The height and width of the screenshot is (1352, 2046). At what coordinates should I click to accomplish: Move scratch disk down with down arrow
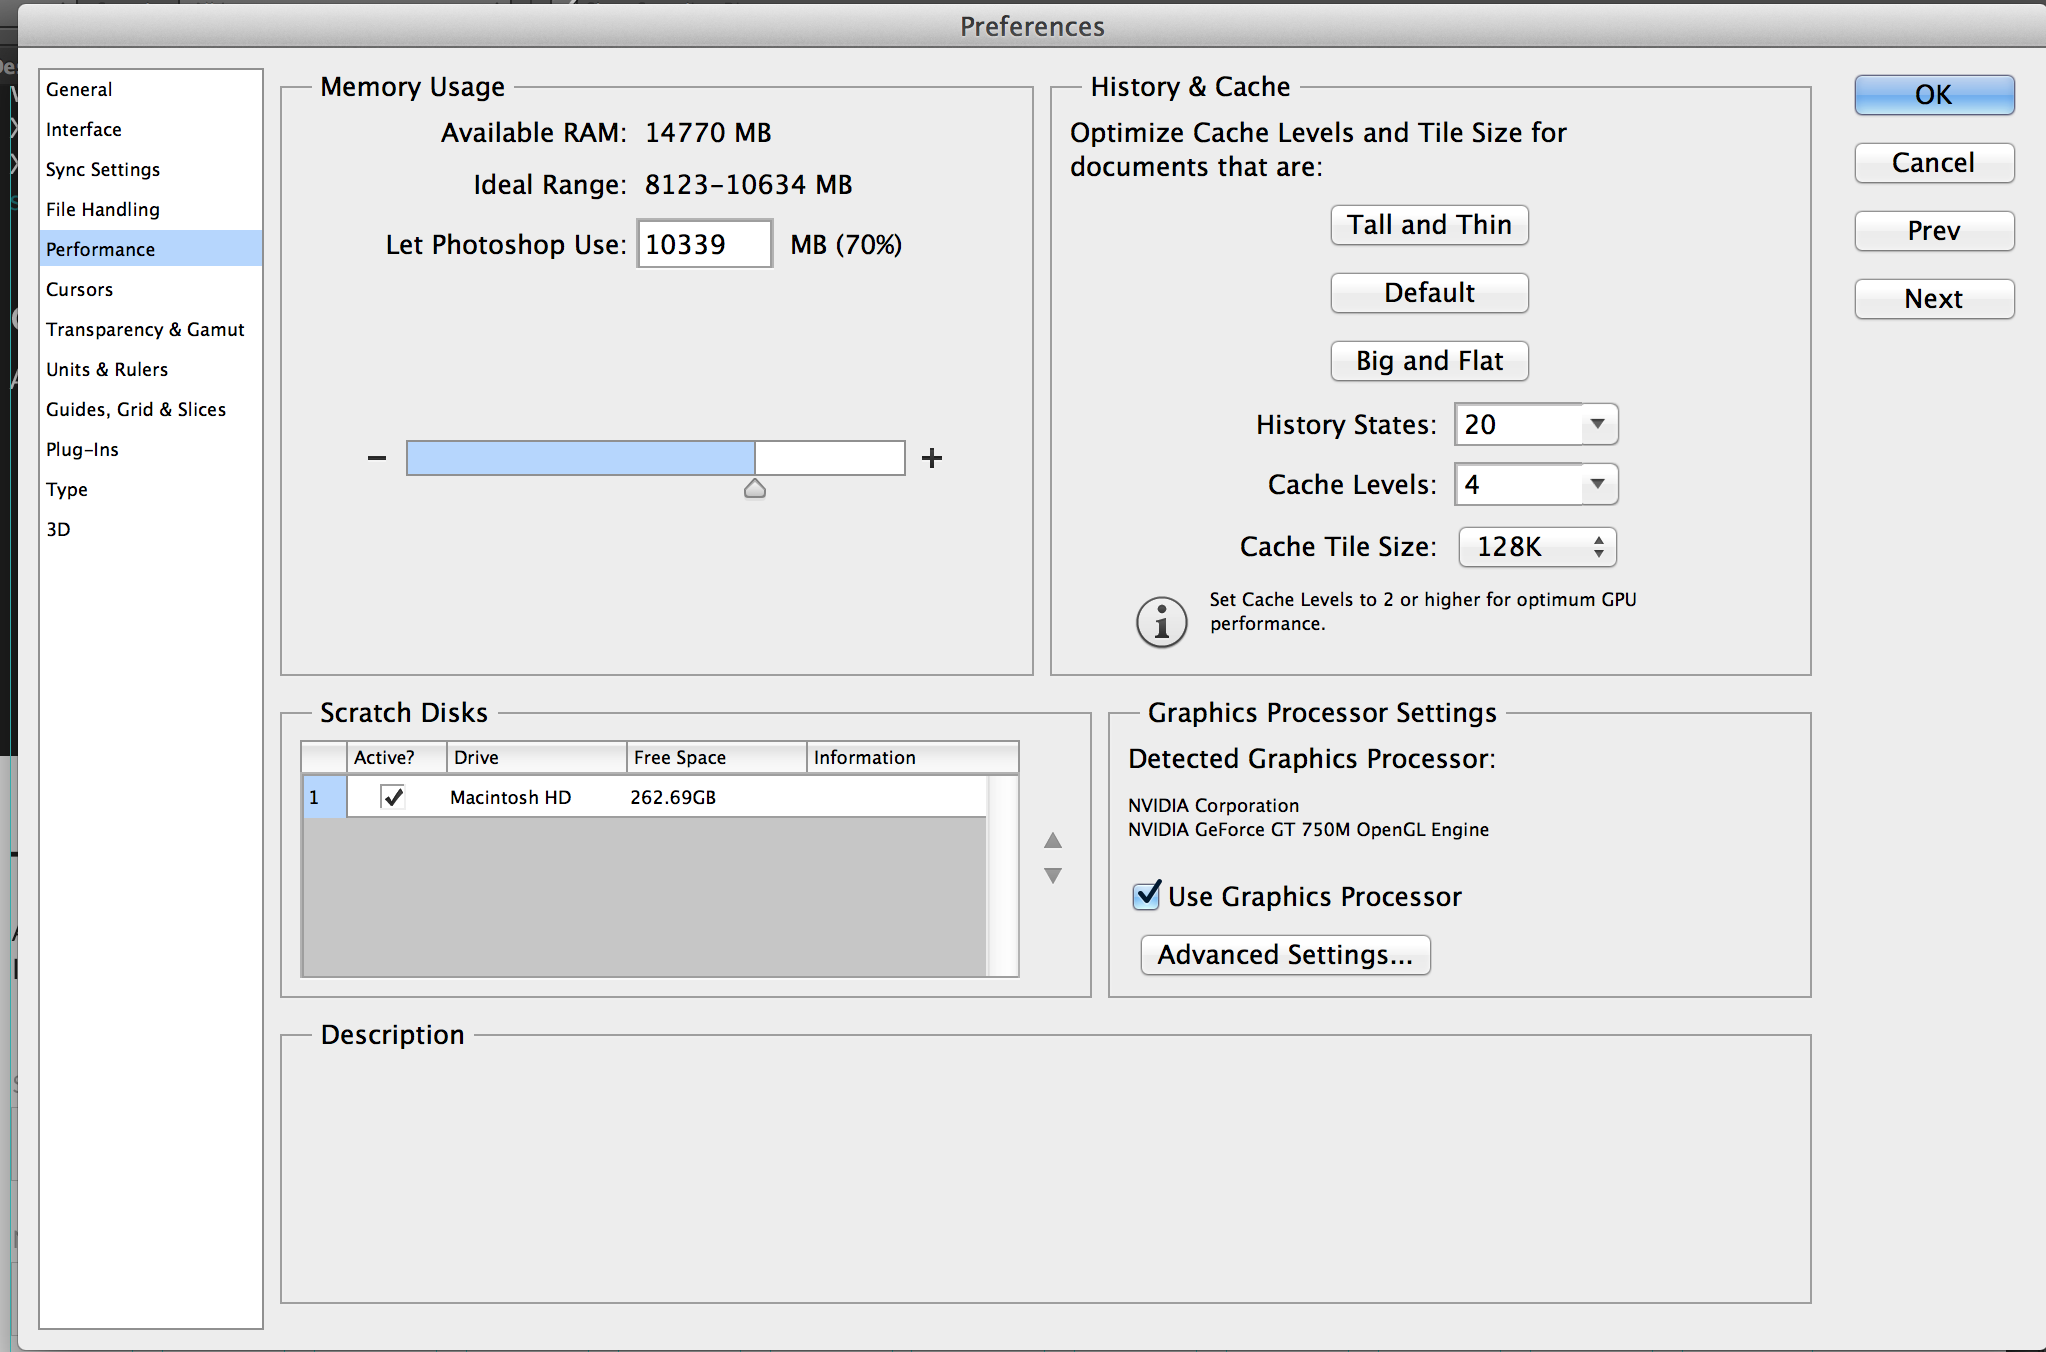[x=1053, y=875]
